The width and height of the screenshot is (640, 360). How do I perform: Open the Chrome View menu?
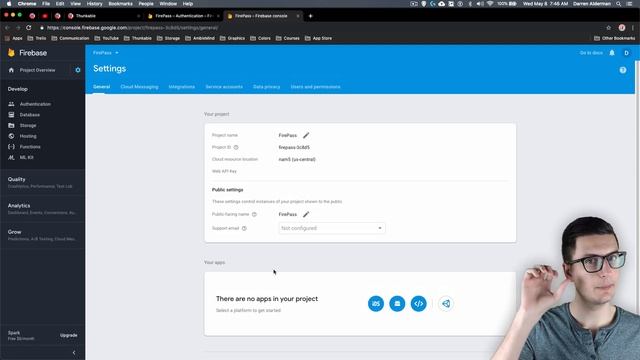click(76, 4)
